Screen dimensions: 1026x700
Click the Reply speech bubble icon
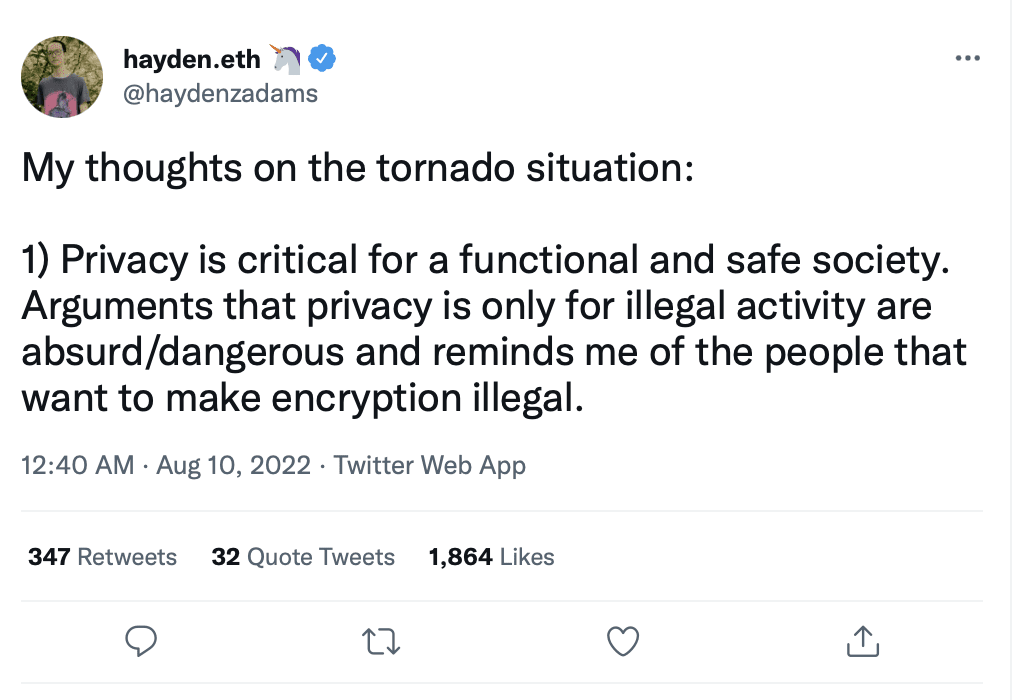(141, 641)
